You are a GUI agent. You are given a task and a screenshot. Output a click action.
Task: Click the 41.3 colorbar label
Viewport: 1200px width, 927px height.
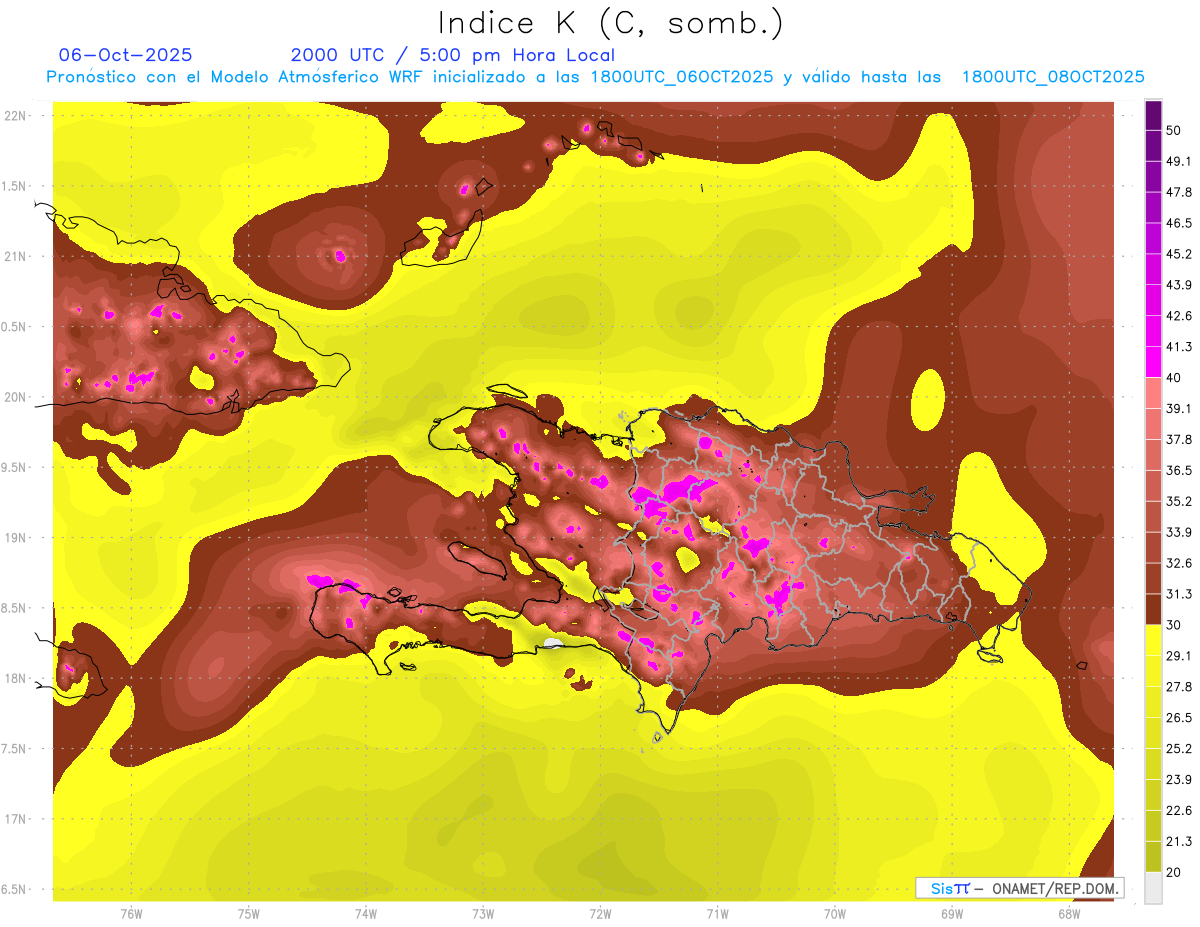[x=1179, y=347]
